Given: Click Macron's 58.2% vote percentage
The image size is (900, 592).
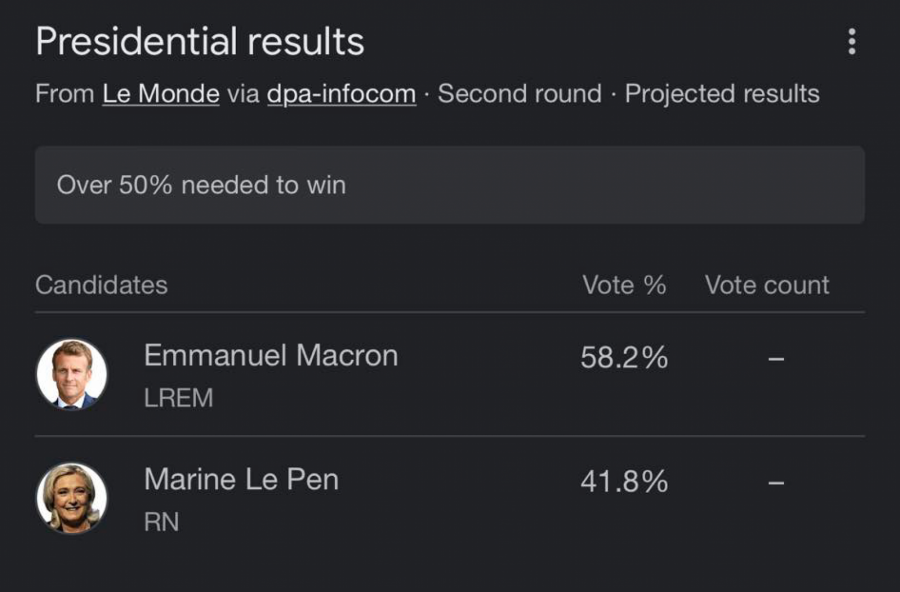Looking at the screenshot, I should coord(624,358).
